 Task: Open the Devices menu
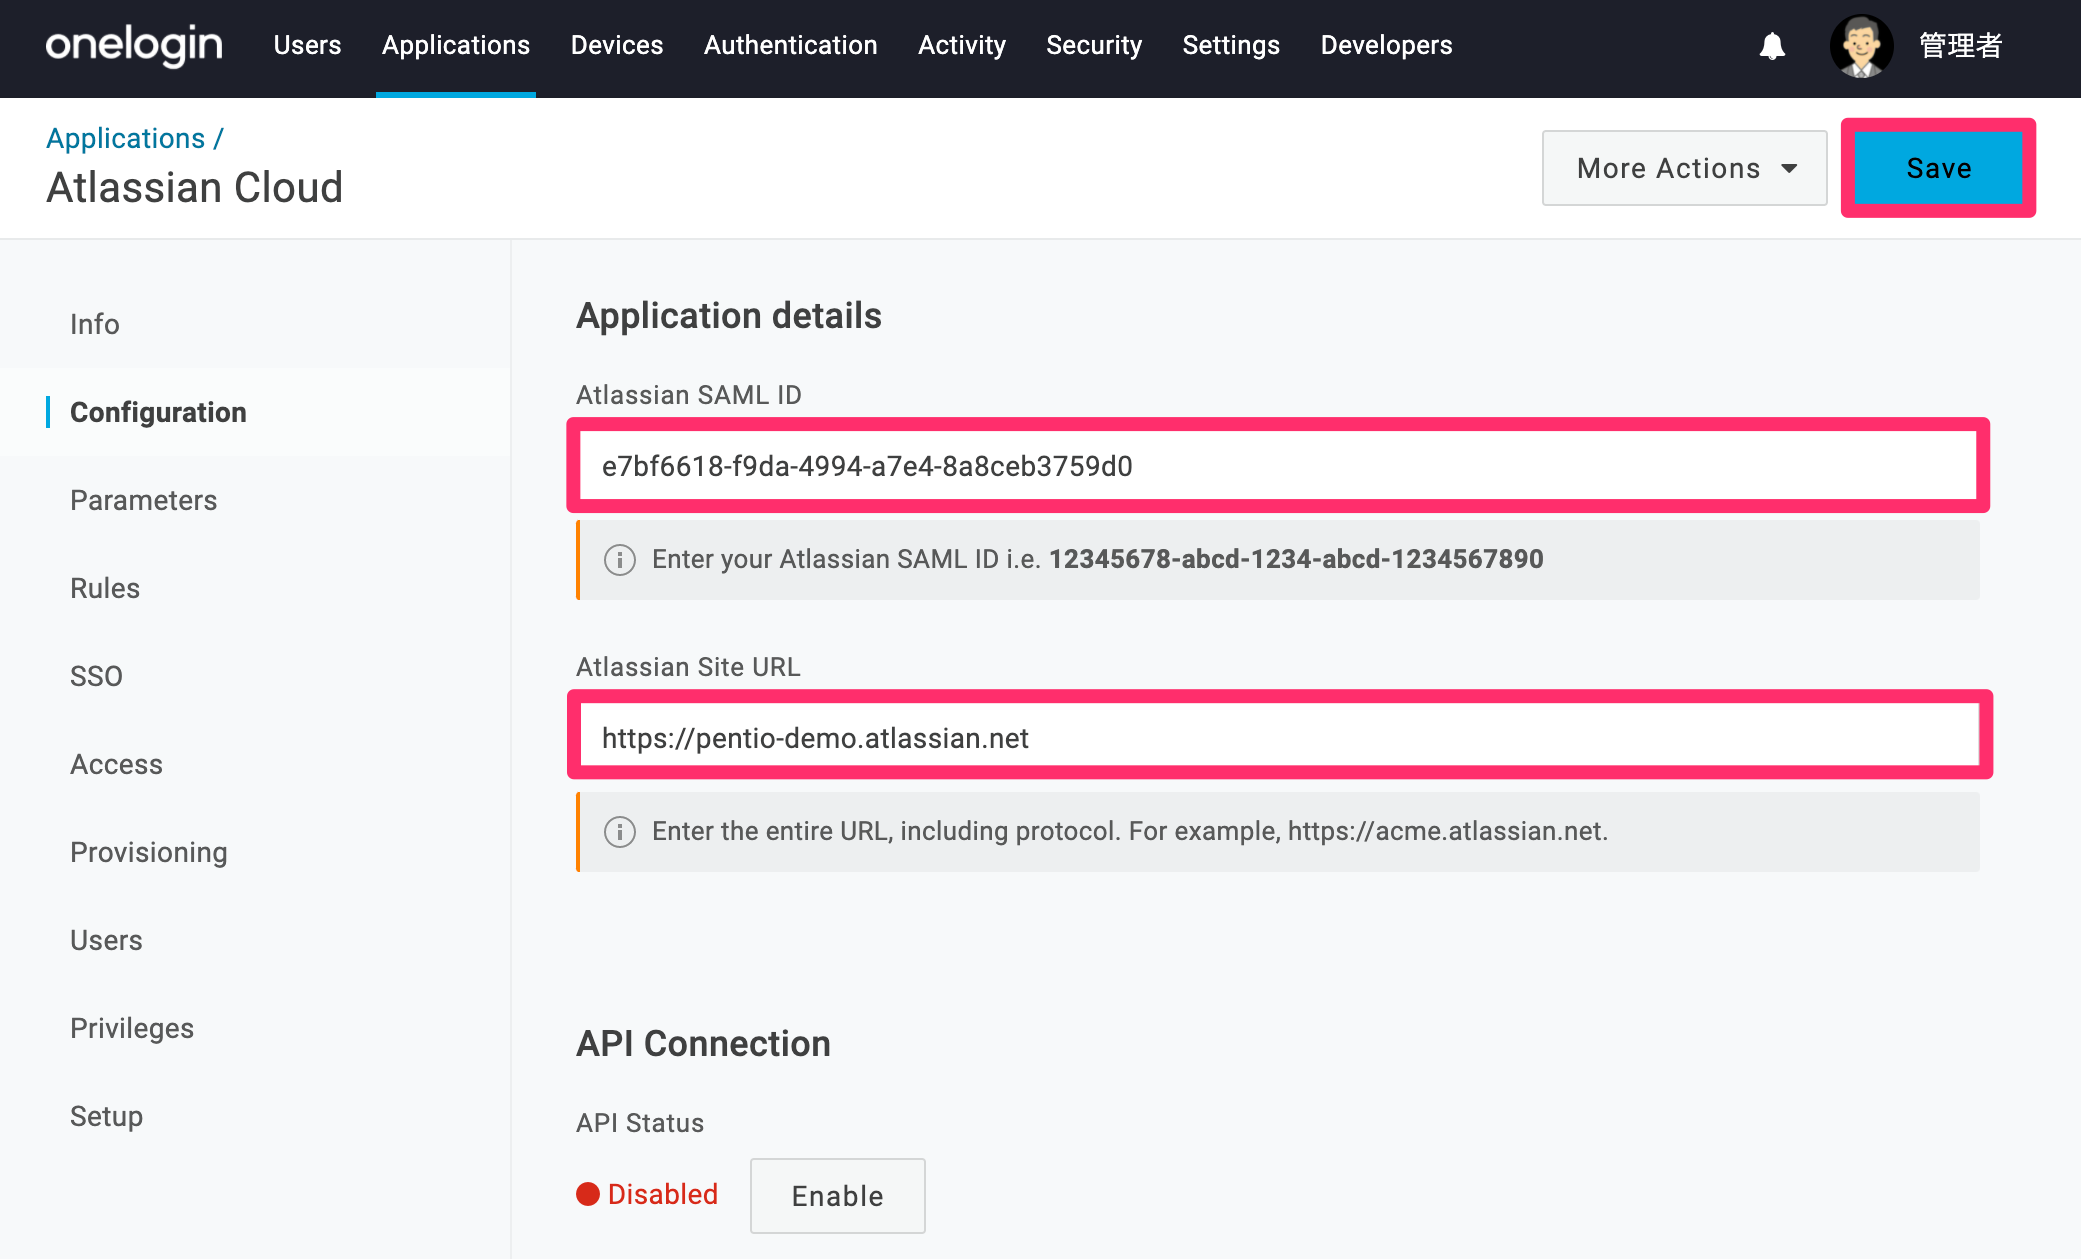[x=617, y=45]
